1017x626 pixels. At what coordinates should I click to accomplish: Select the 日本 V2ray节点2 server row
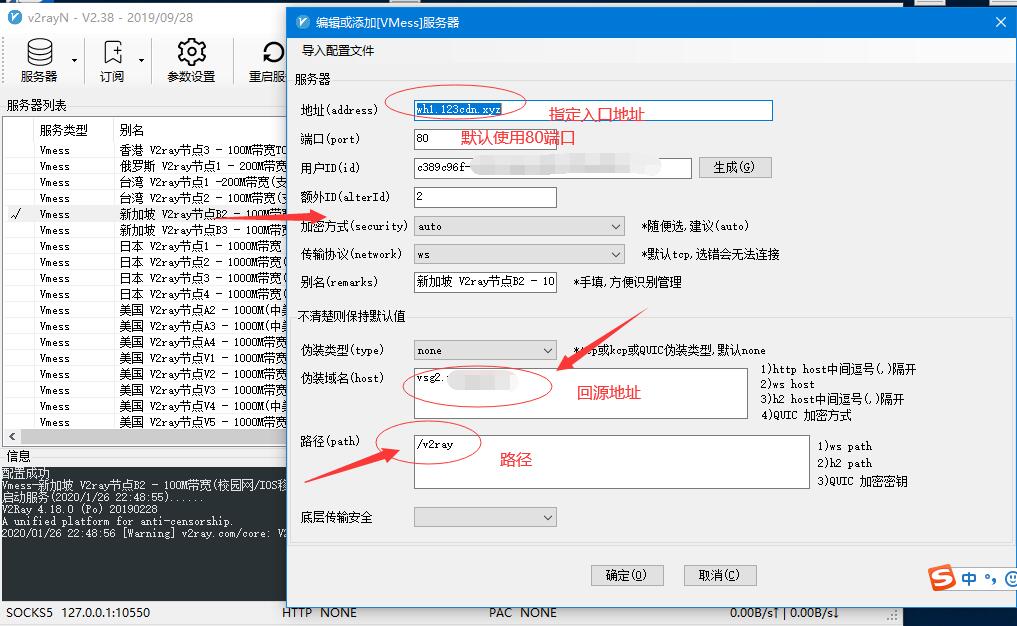(145, 262)
